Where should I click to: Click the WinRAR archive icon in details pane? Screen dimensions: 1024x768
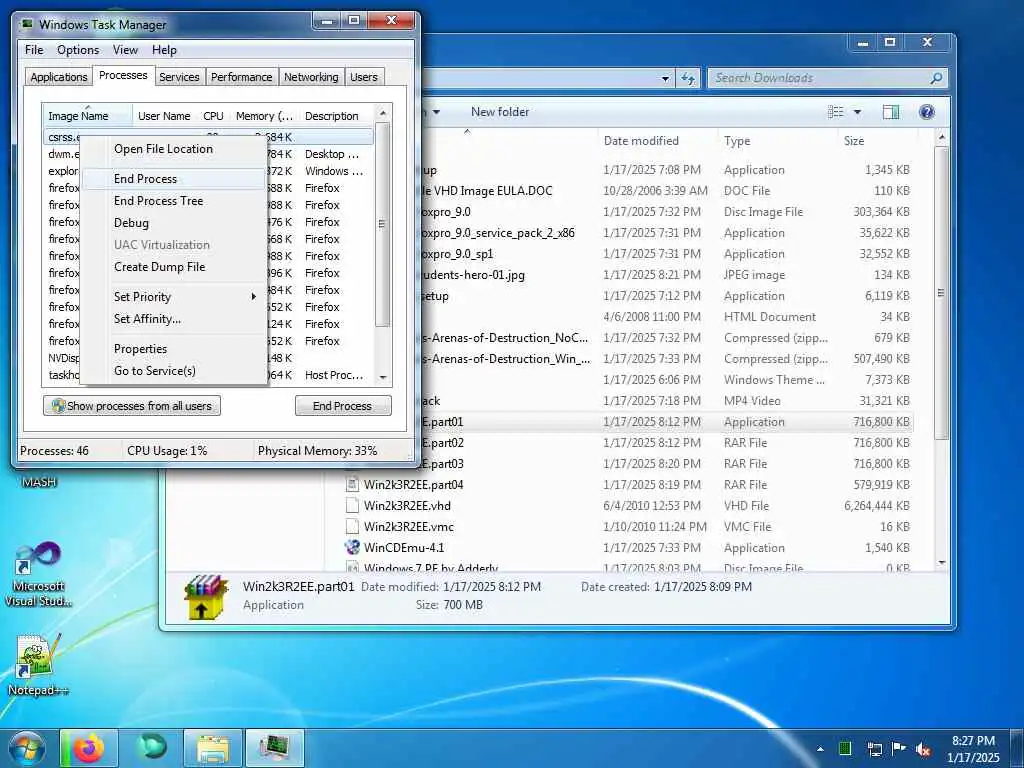point(206,597)
